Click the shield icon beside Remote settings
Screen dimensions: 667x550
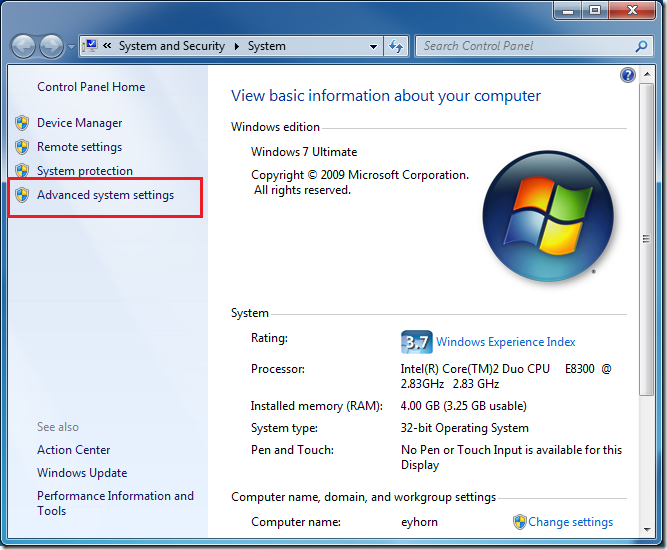click(22, 147)
